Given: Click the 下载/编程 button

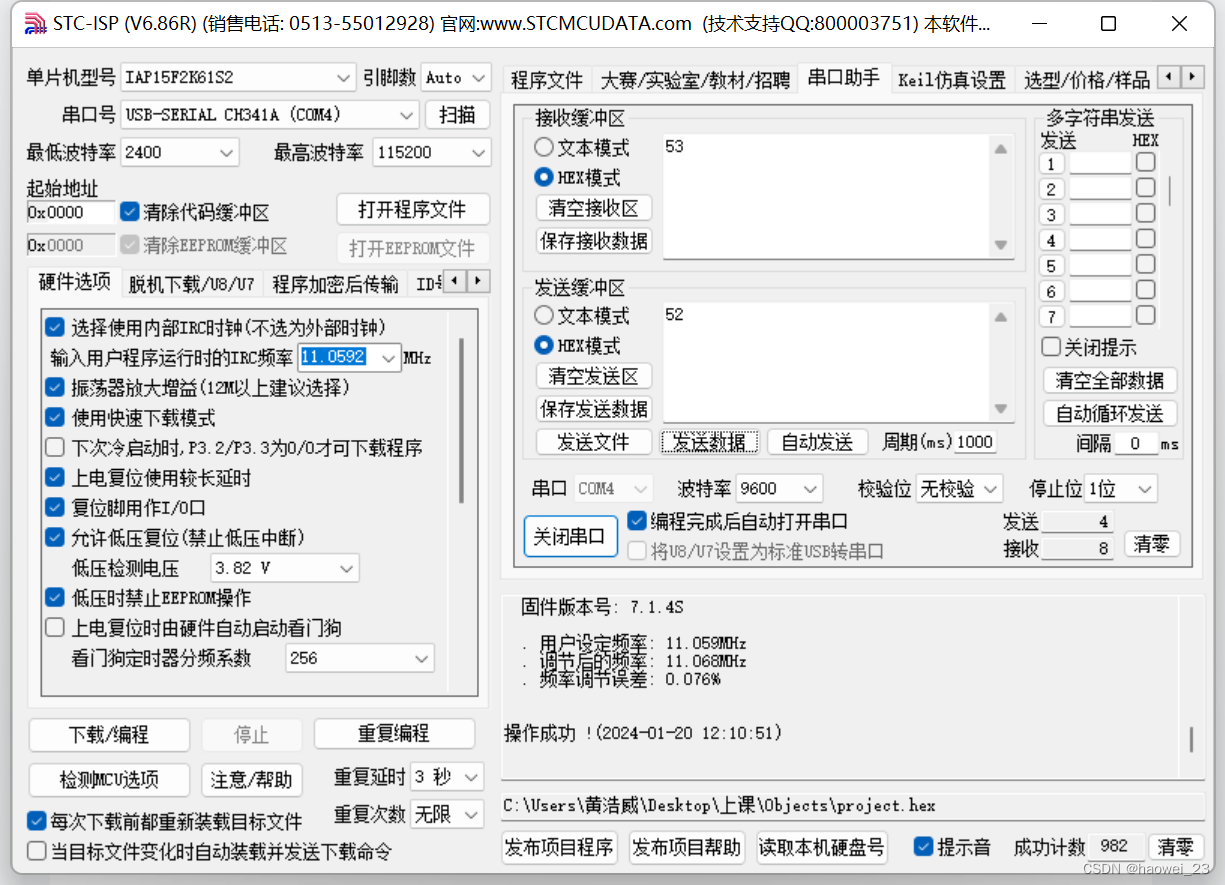Looking at the screenshot, I should 109,734.
